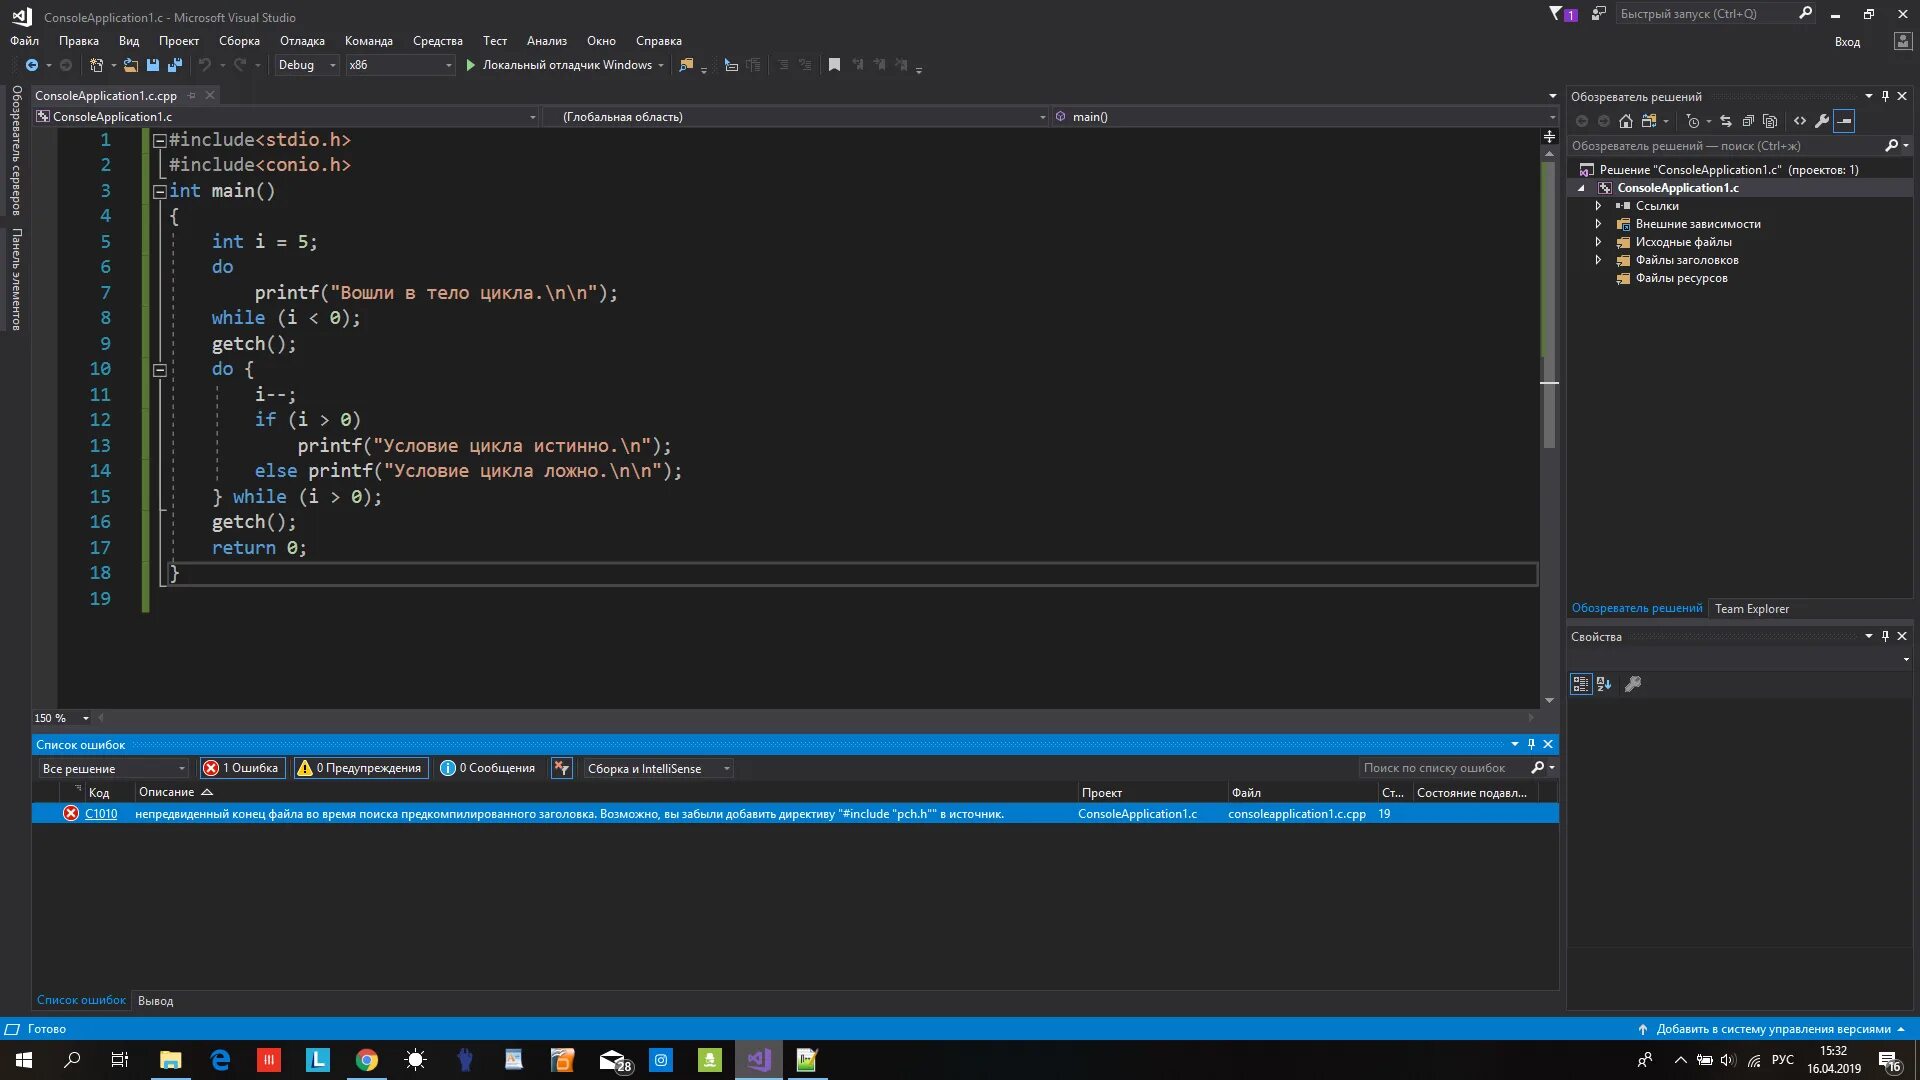Click the View Code icon in Solution Explorer
This screenshot has height=1080, width=1920.
point(1800,121)
